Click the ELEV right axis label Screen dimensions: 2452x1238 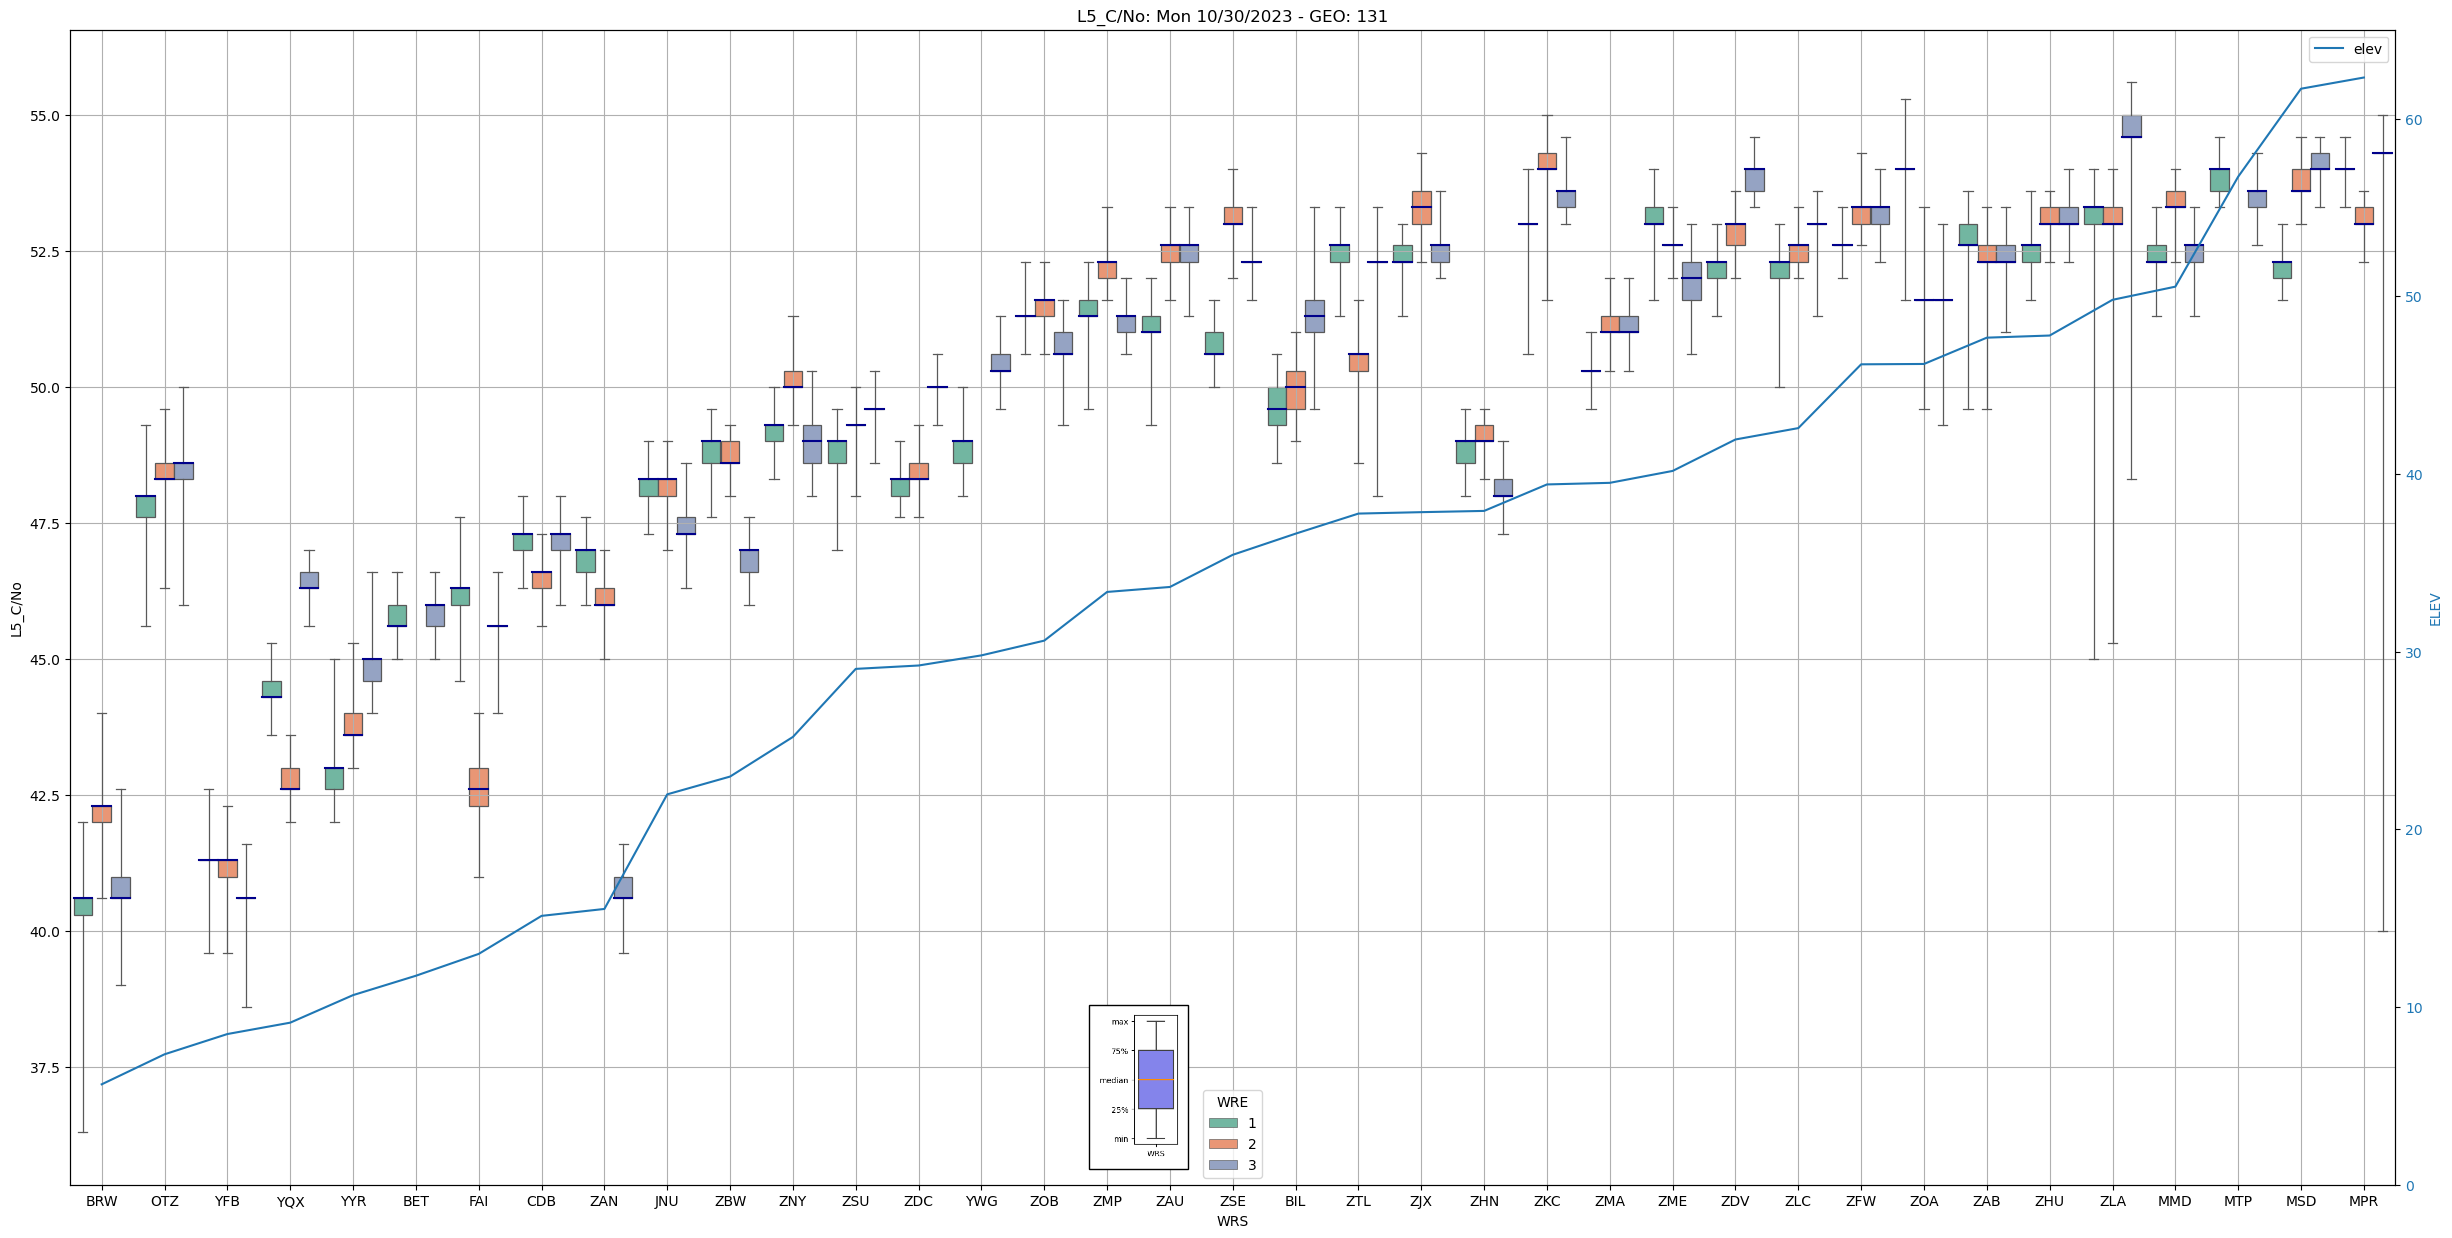pyautogui.click(x=2435, y=609)
